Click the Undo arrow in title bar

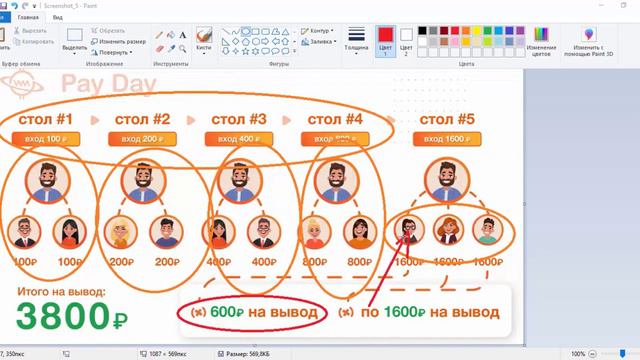click(x=14, y=6)
